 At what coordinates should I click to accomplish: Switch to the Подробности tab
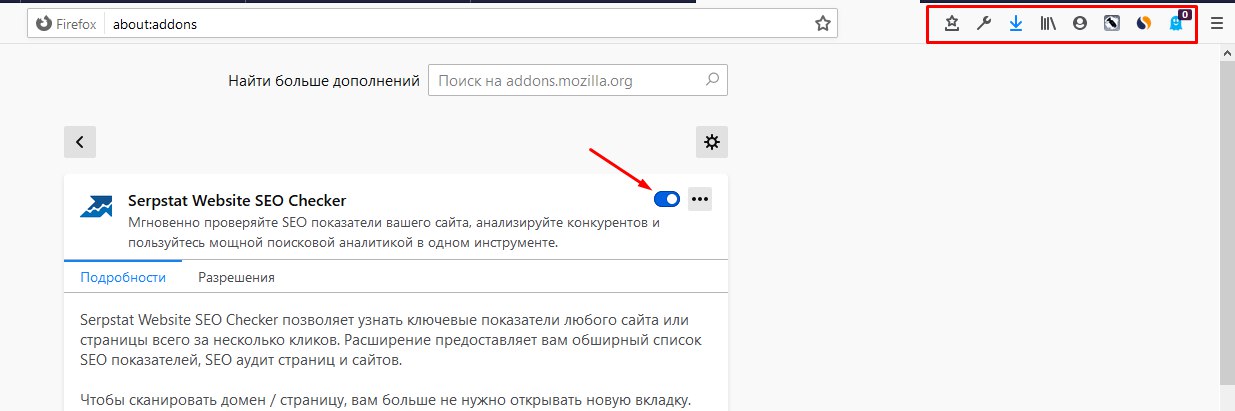123,277
